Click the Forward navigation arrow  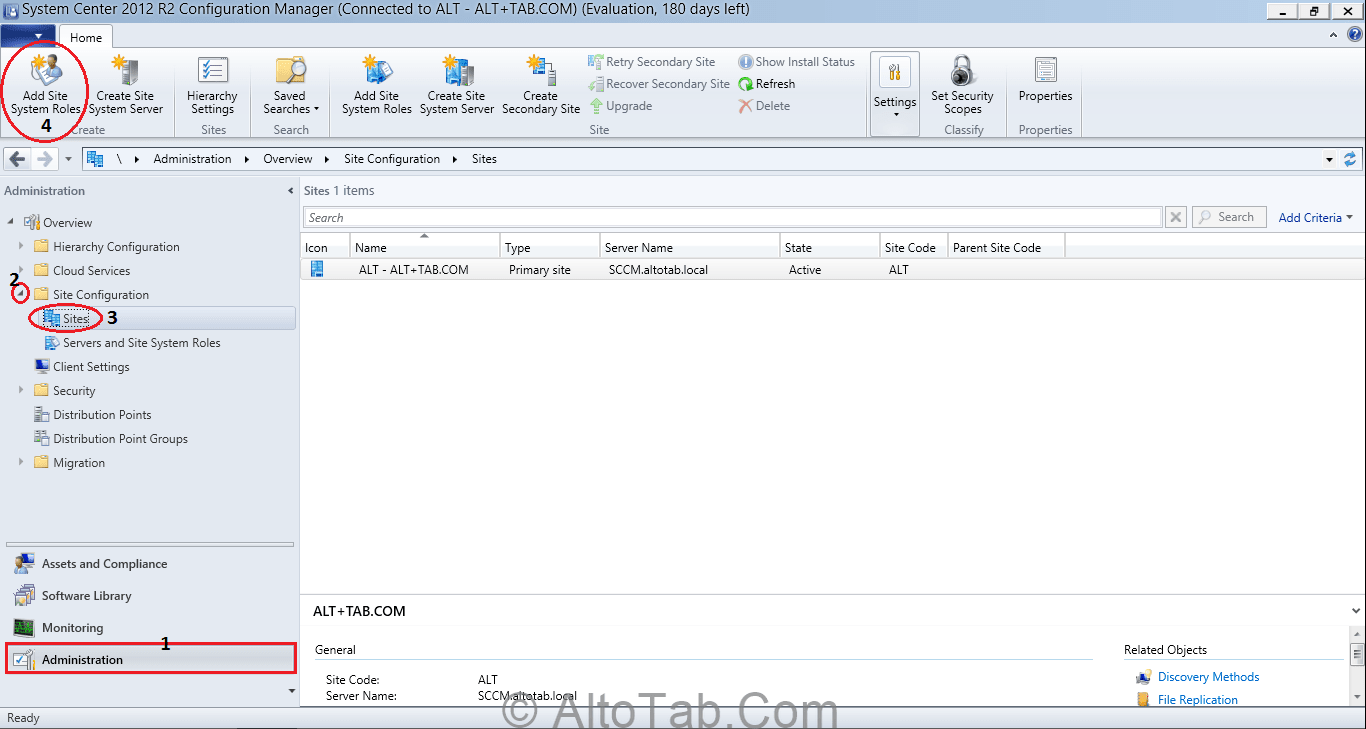click(x=44, y=159)
